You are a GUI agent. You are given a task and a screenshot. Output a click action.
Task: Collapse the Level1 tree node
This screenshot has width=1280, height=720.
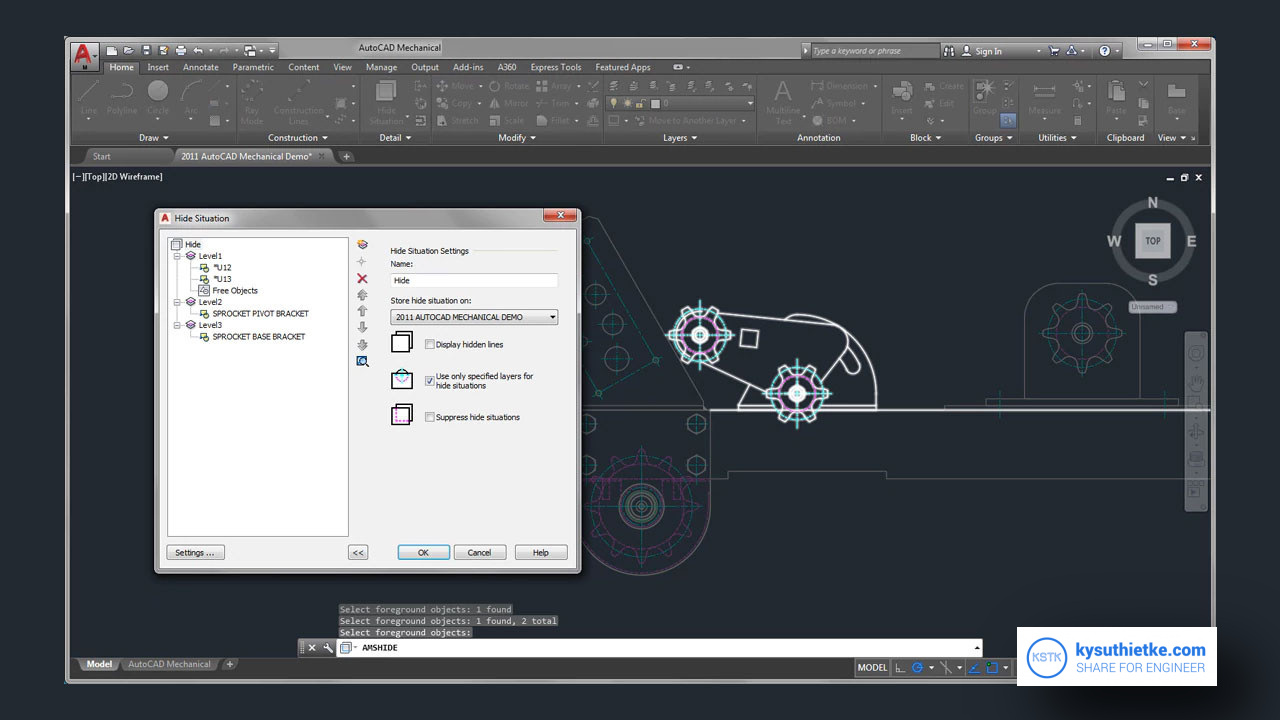pos(176,255)
